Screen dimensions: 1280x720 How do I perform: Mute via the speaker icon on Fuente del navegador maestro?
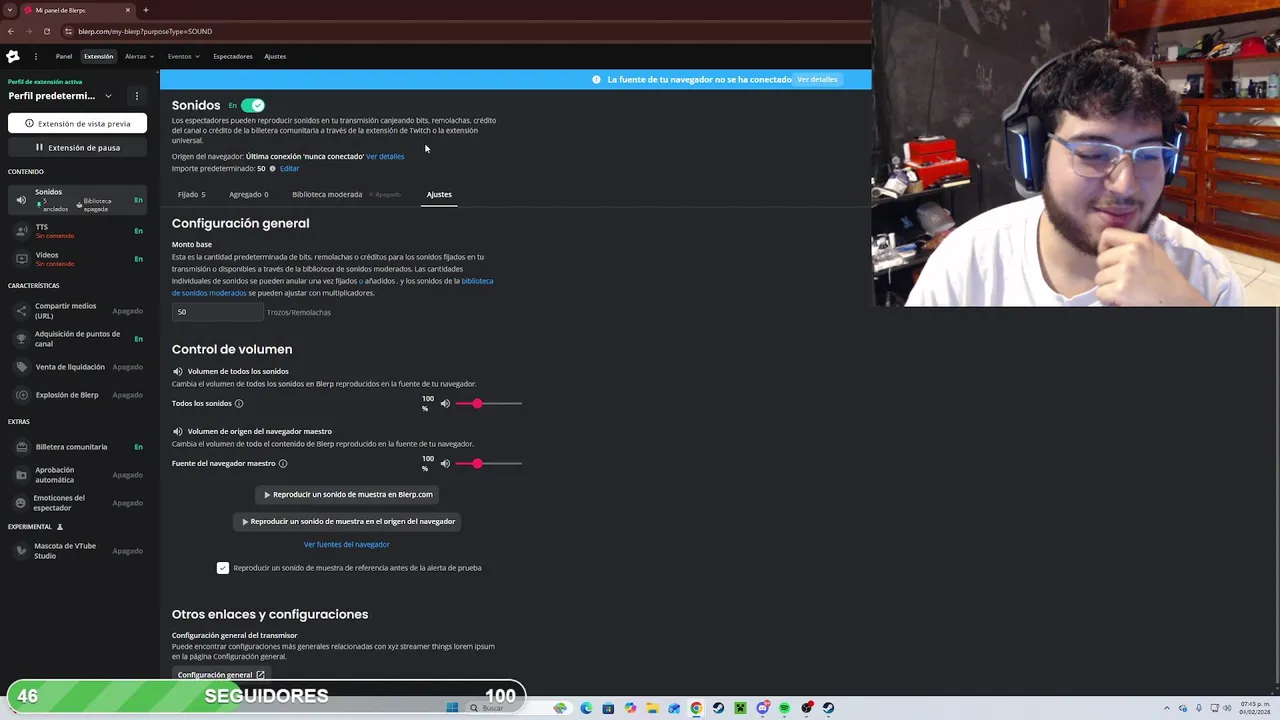tap(445, 464)
